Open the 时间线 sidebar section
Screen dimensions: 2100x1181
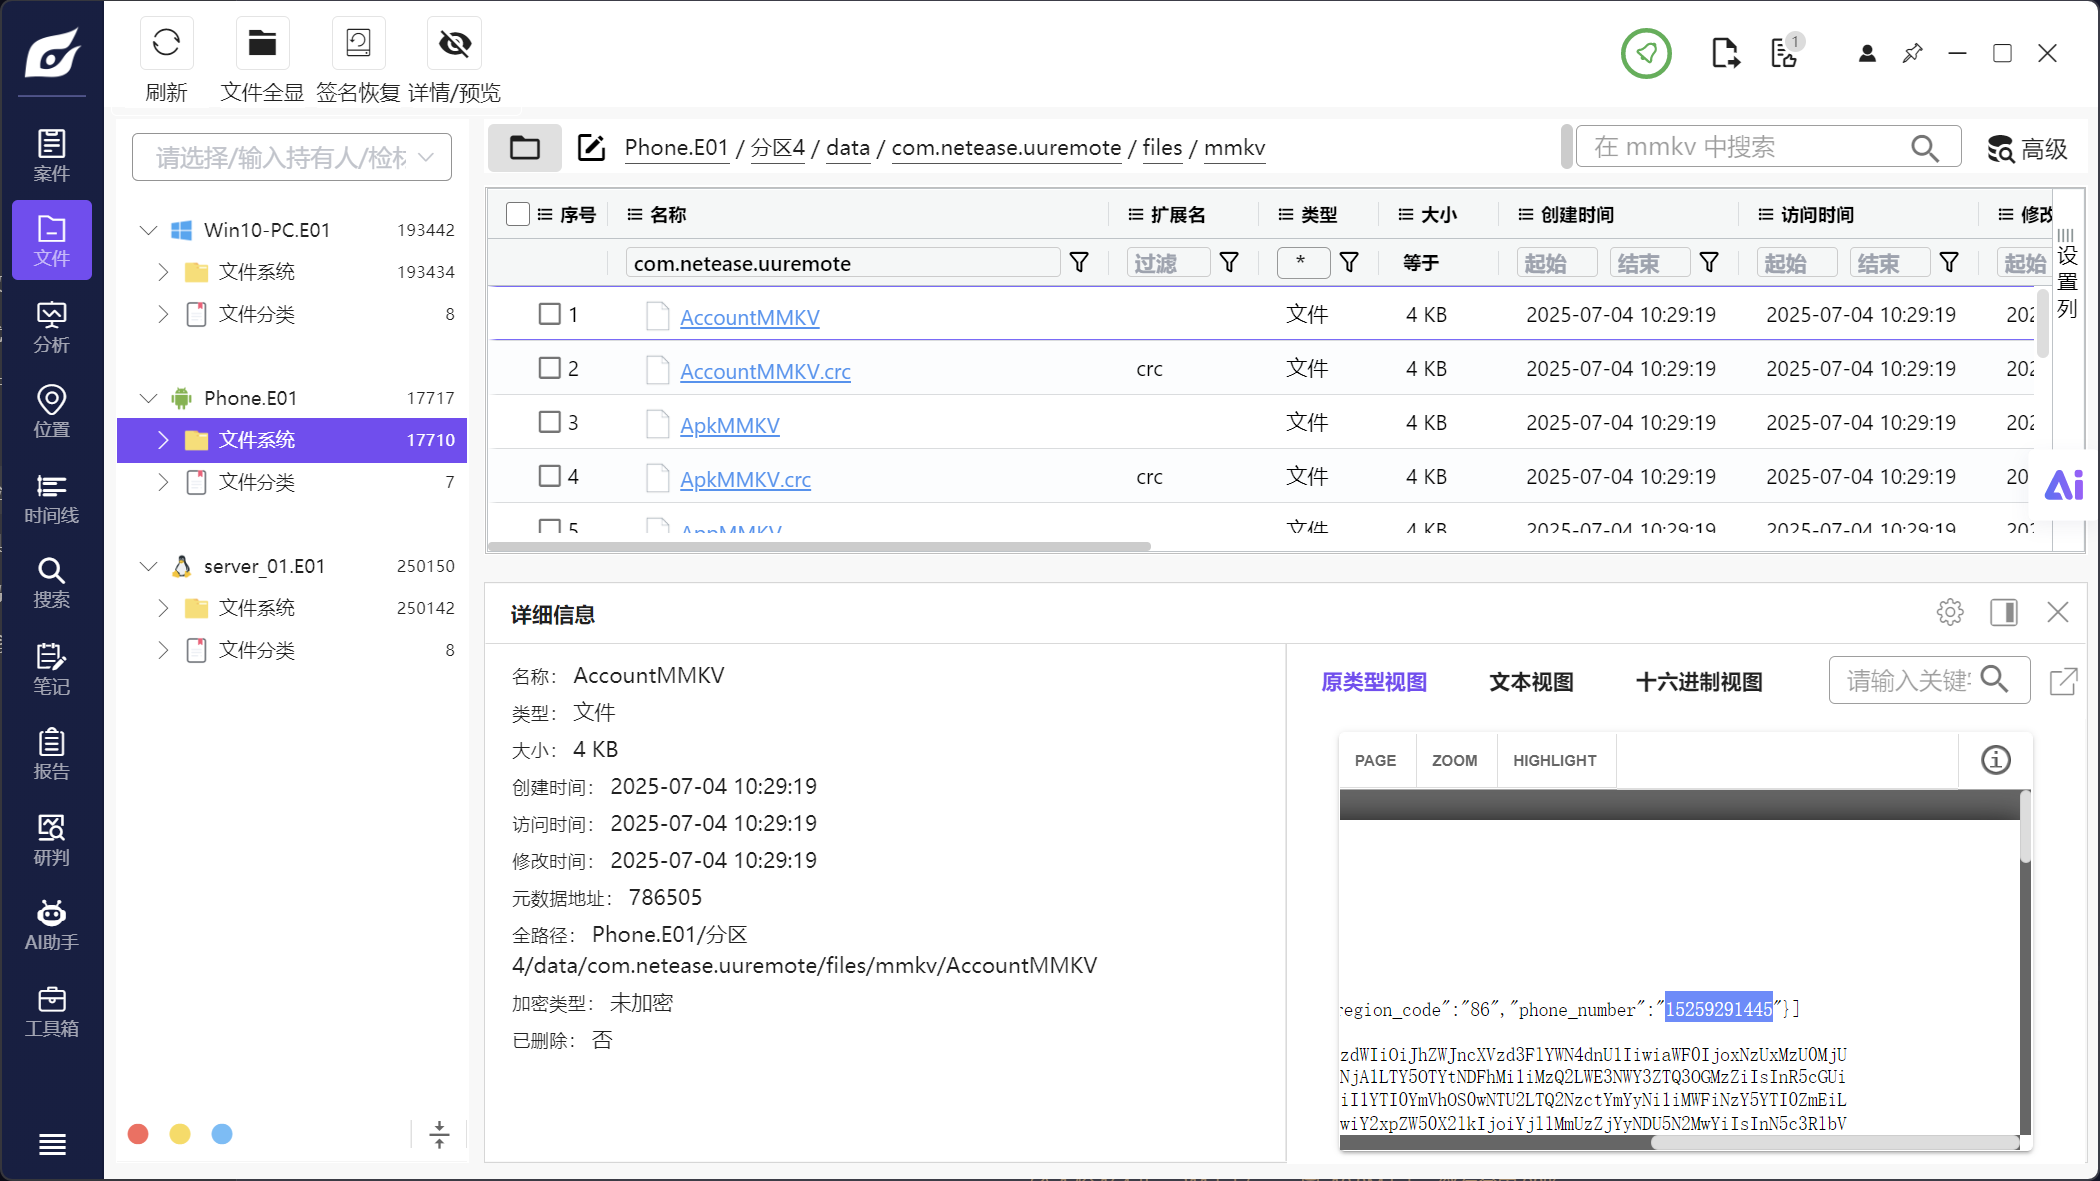pos(52,498)
